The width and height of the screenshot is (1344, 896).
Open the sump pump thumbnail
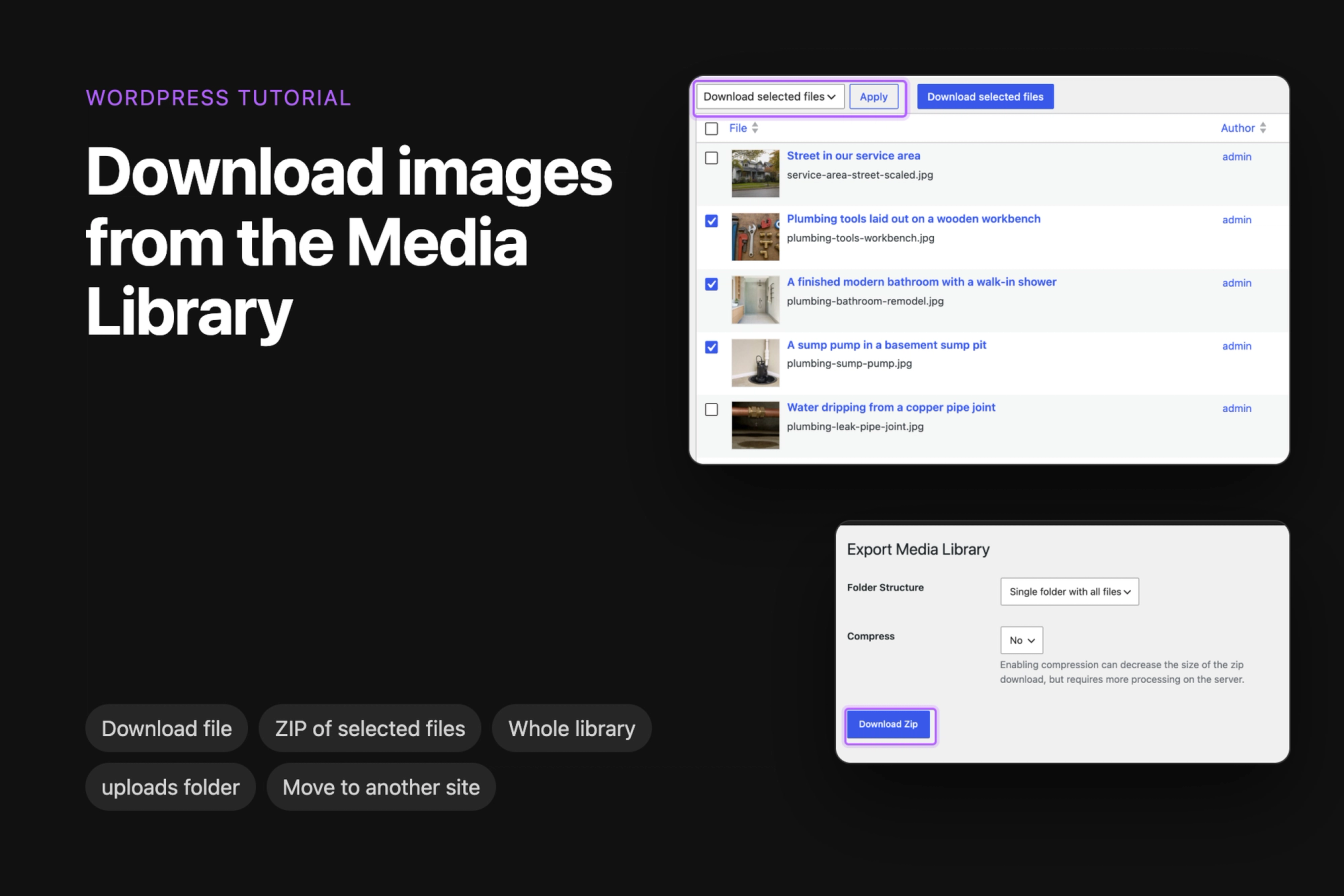tap(755, 363)
